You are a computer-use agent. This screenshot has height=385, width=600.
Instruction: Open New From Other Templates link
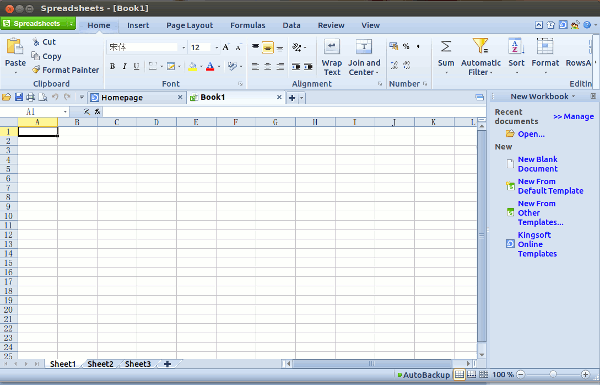pyautogui.click(x=540, y=213)
